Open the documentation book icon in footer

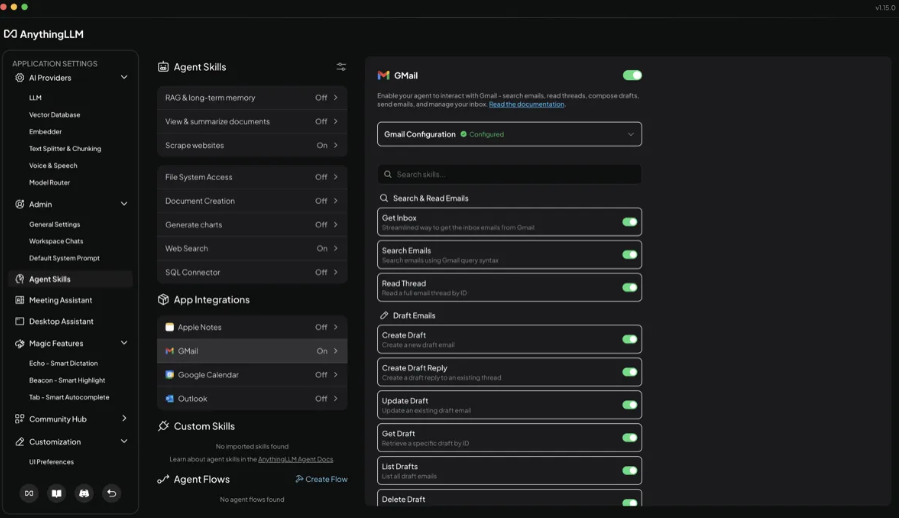point(56,493)
